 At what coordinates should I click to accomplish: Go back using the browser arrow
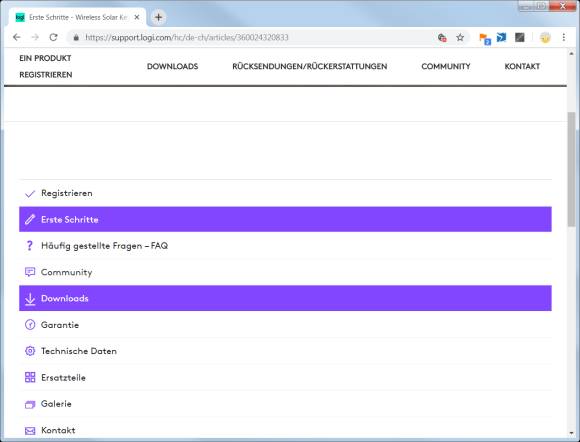tap(17, 37)
